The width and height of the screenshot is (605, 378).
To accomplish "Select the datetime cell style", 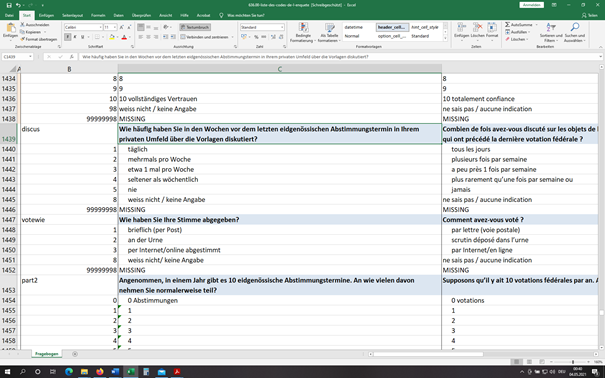I will (353, 27).
